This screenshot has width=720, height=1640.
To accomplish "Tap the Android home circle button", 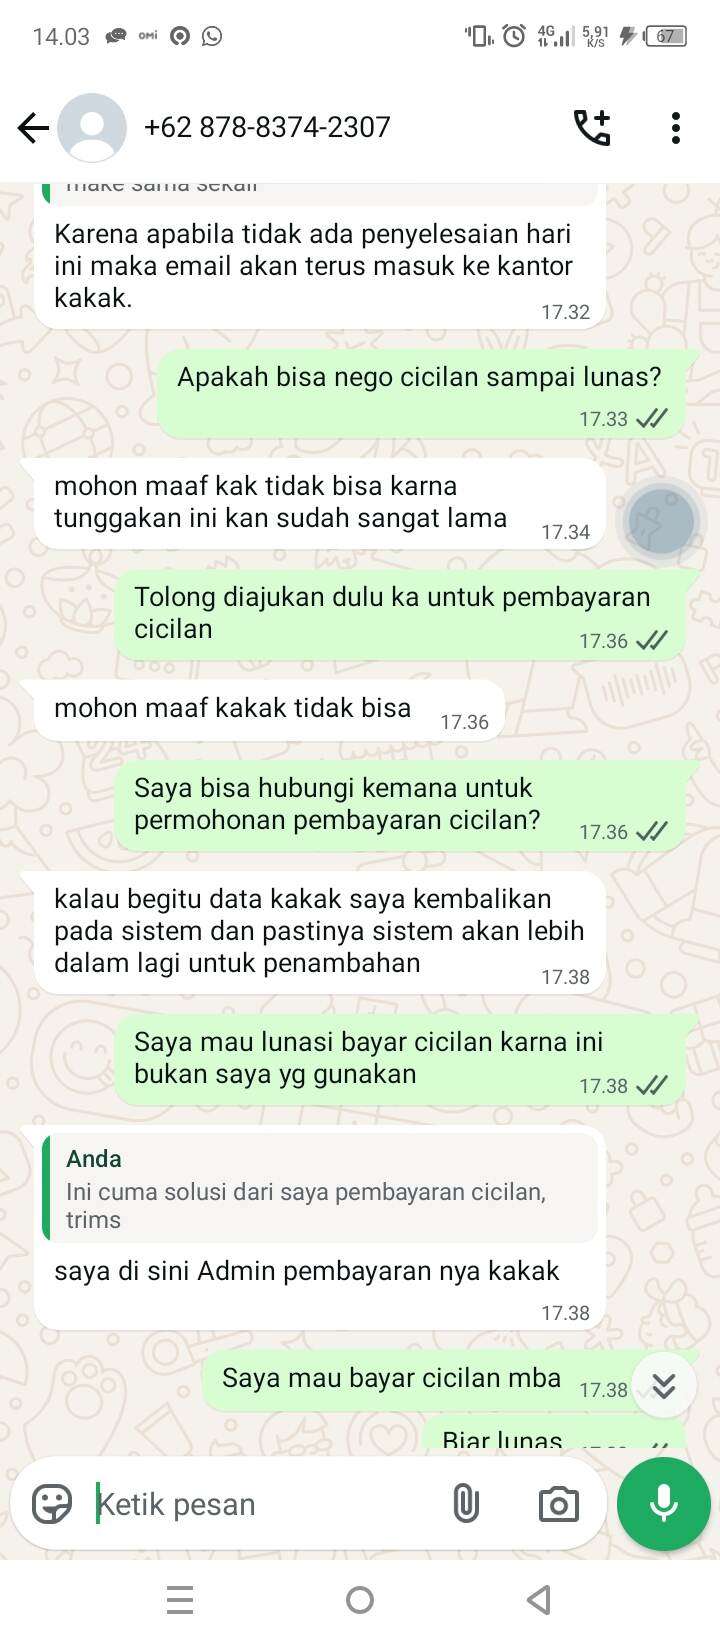I will pos(360,1600).
